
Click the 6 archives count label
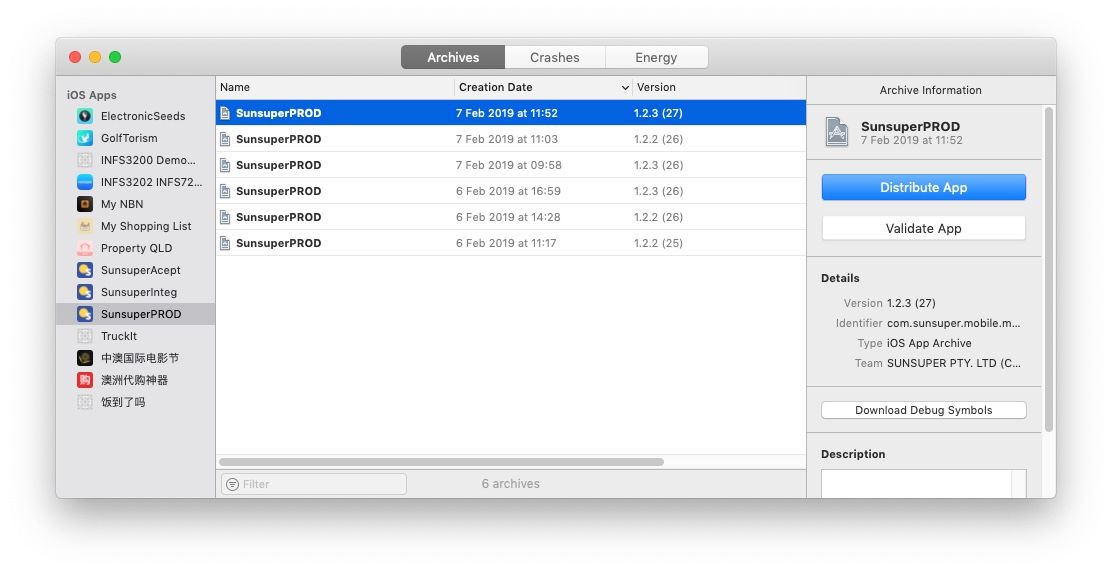point(511,483)
